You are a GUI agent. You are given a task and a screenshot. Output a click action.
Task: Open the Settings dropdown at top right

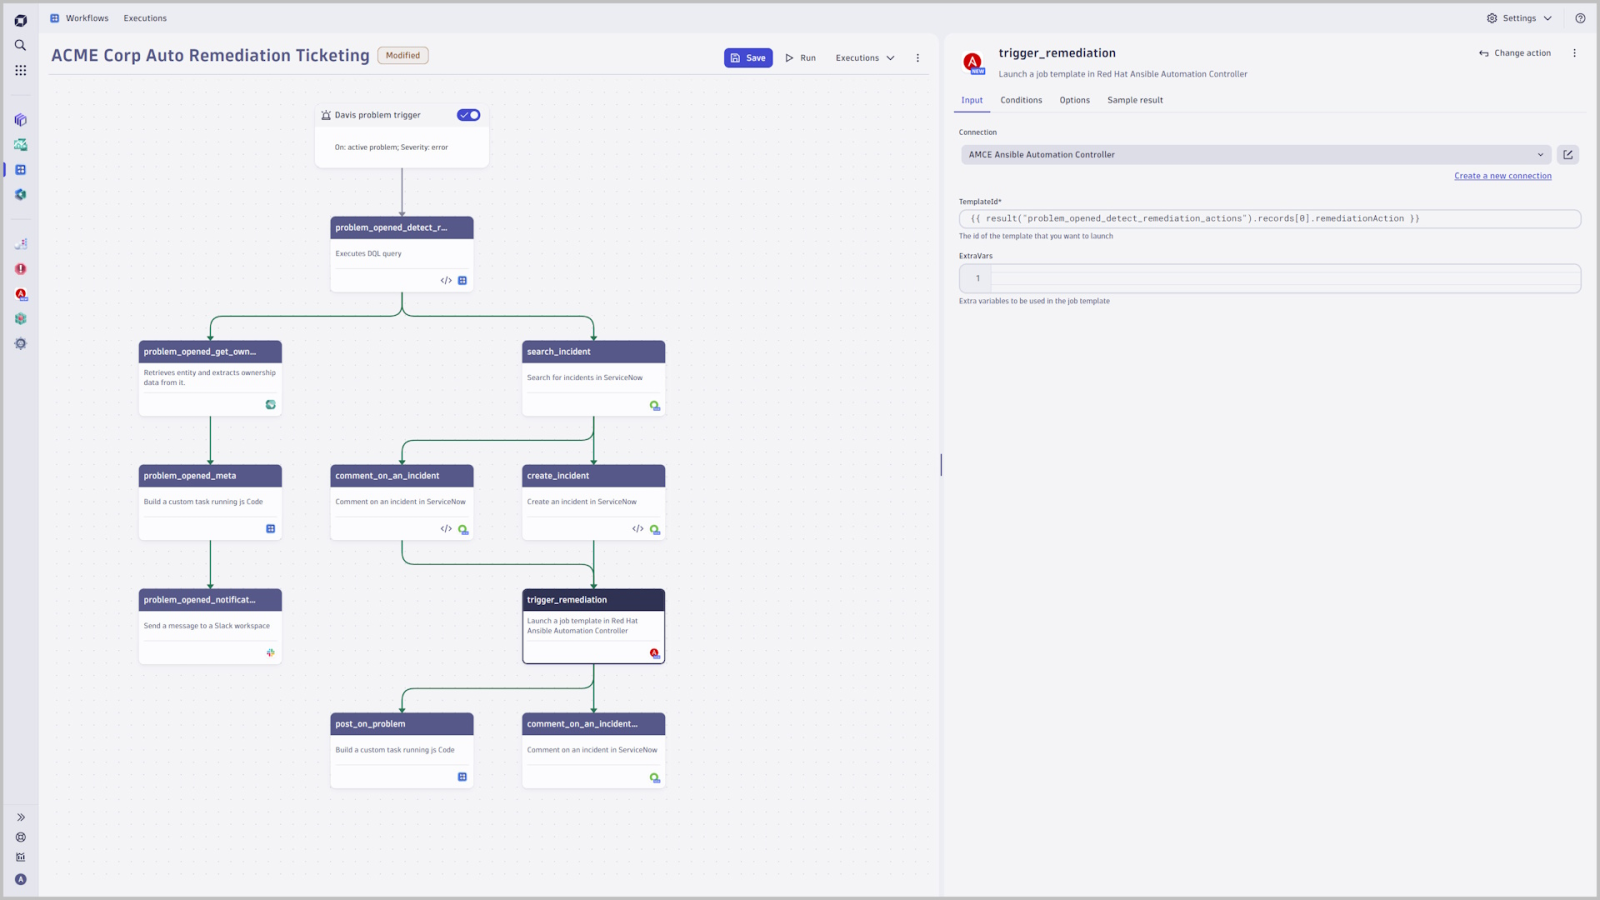(x=1518, y=18)
